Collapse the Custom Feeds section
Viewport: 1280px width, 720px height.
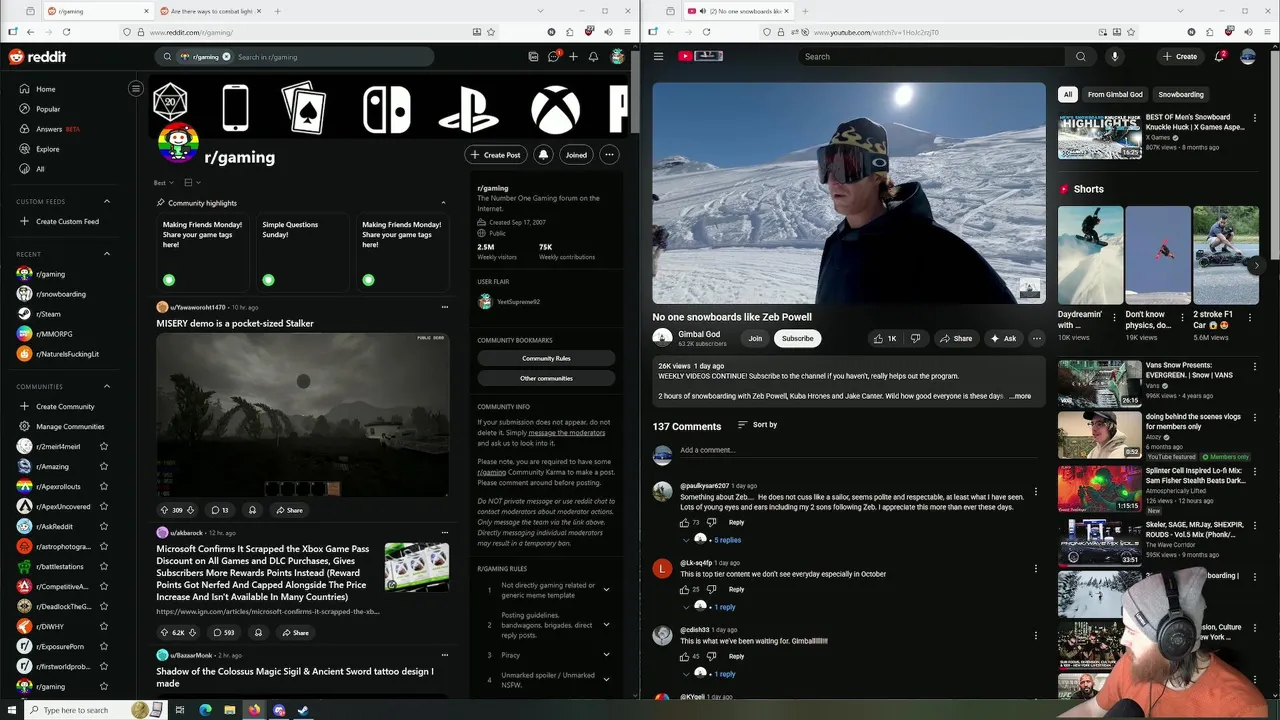(x=107, y=202)
